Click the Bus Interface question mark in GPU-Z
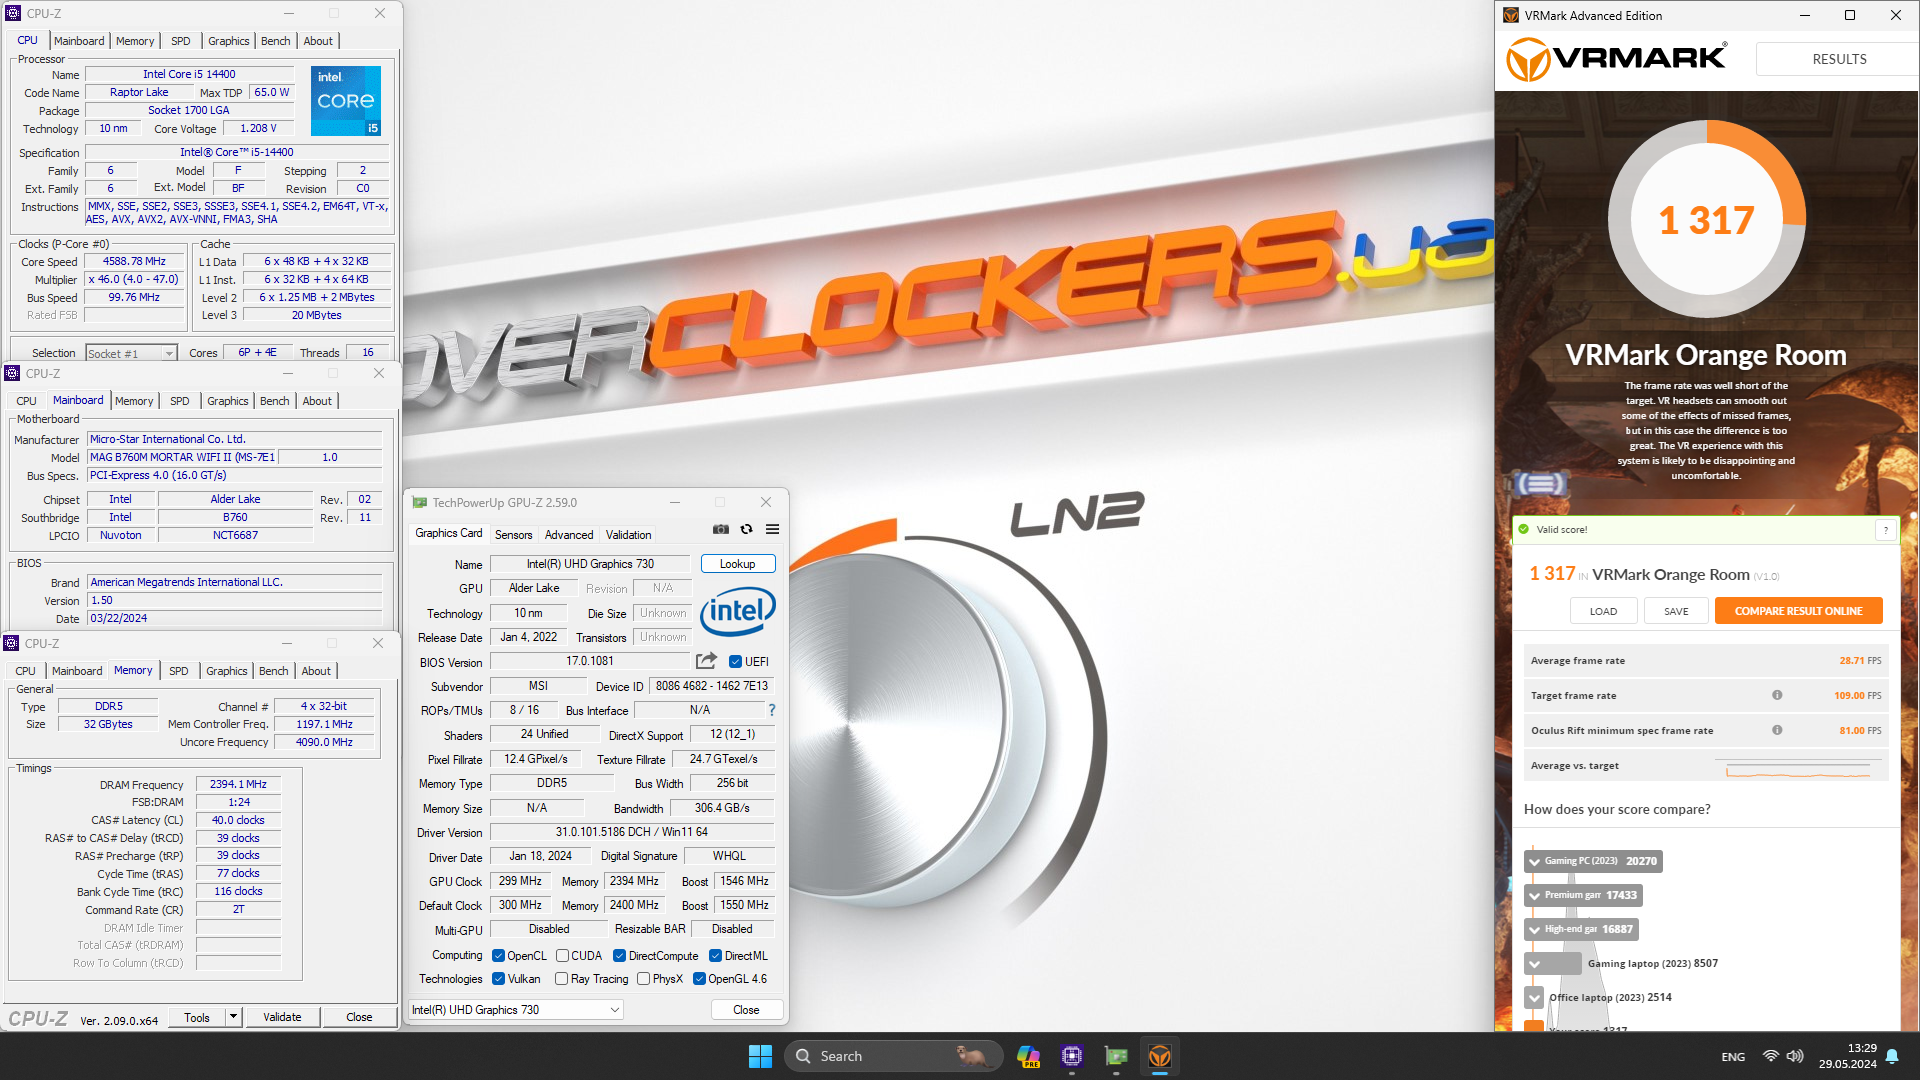This screenshot has width=1920, height=1080. tap(771, 710)
